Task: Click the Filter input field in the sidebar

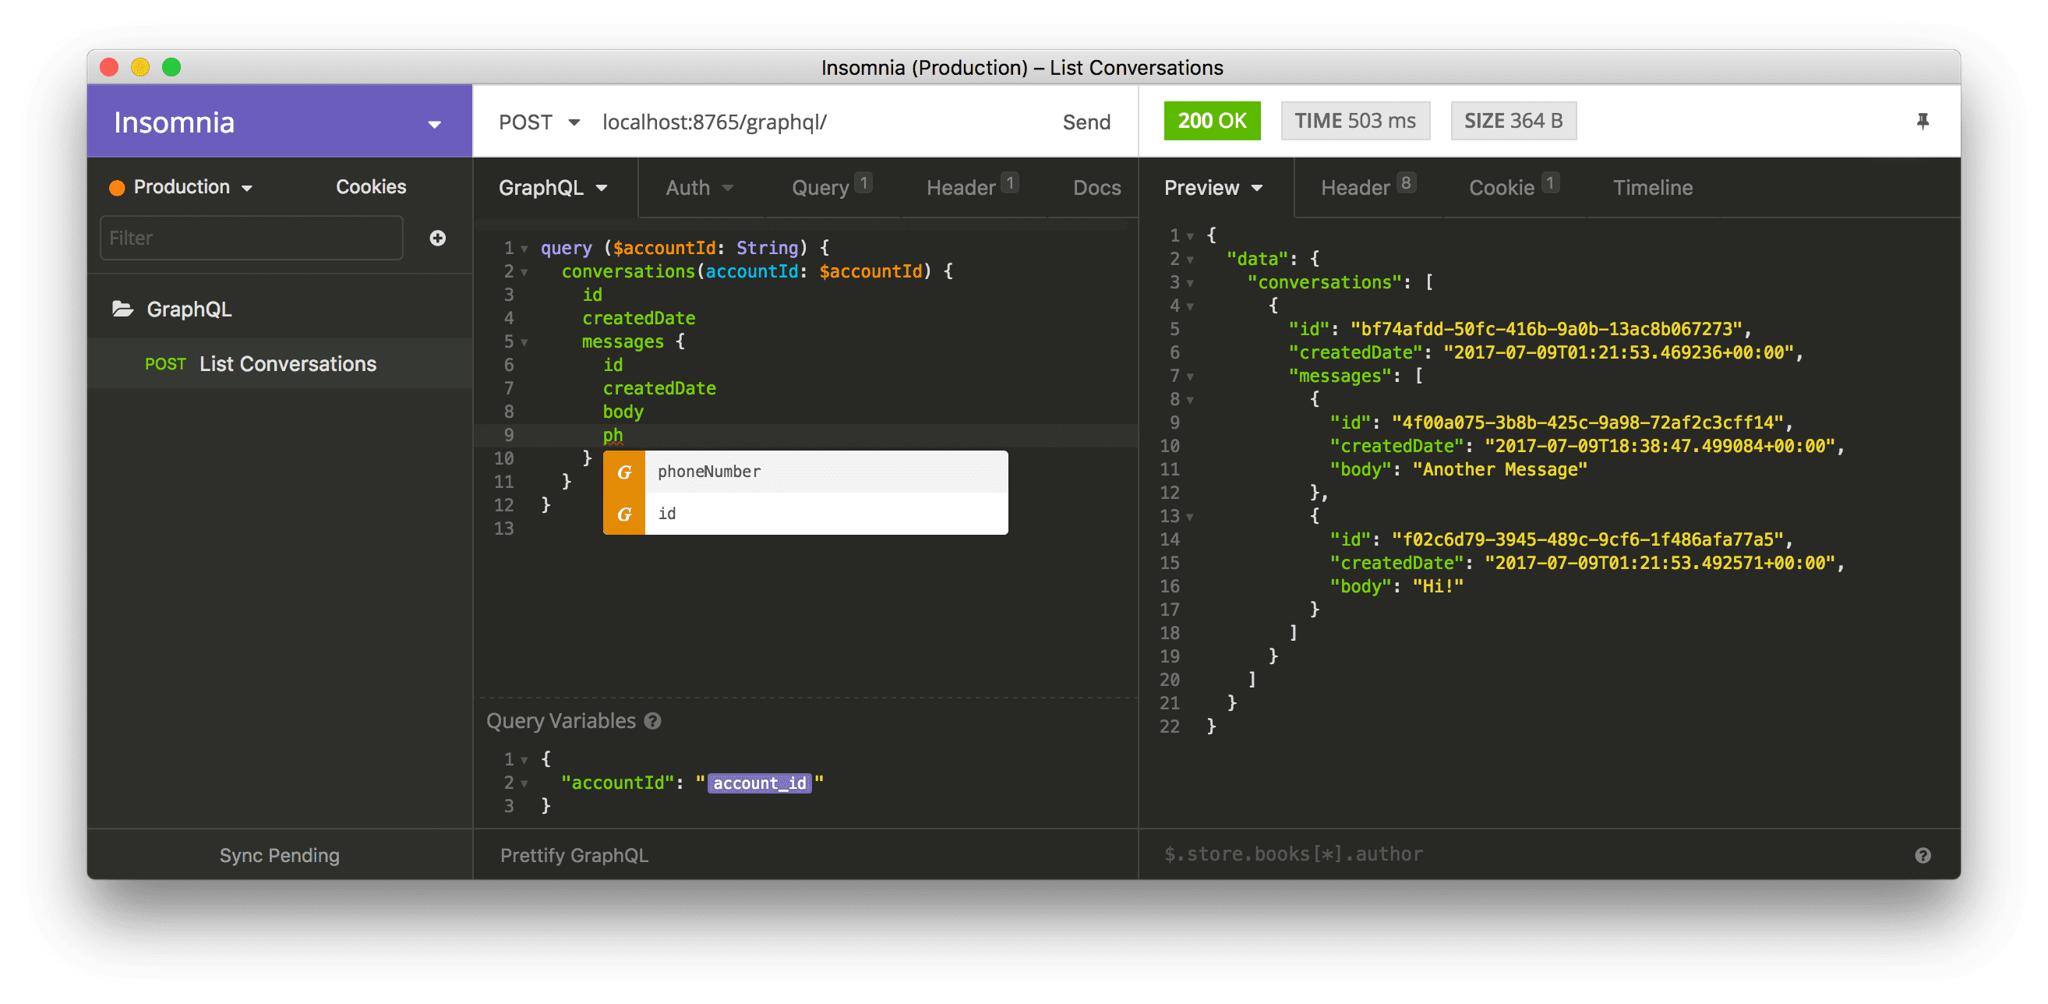Action: [250, 238]
